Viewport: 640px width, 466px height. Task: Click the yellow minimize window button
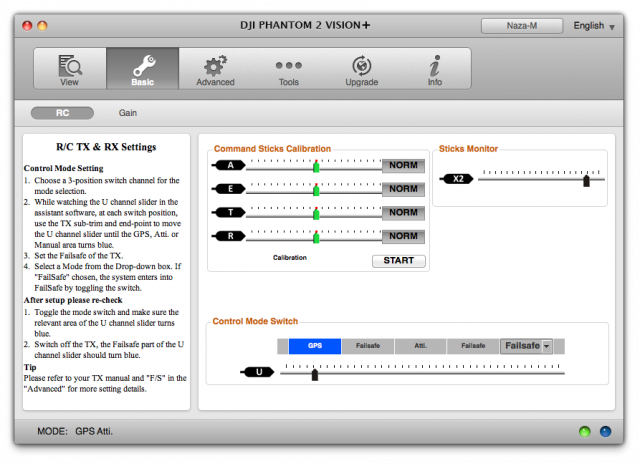click(x=42, y=26)
